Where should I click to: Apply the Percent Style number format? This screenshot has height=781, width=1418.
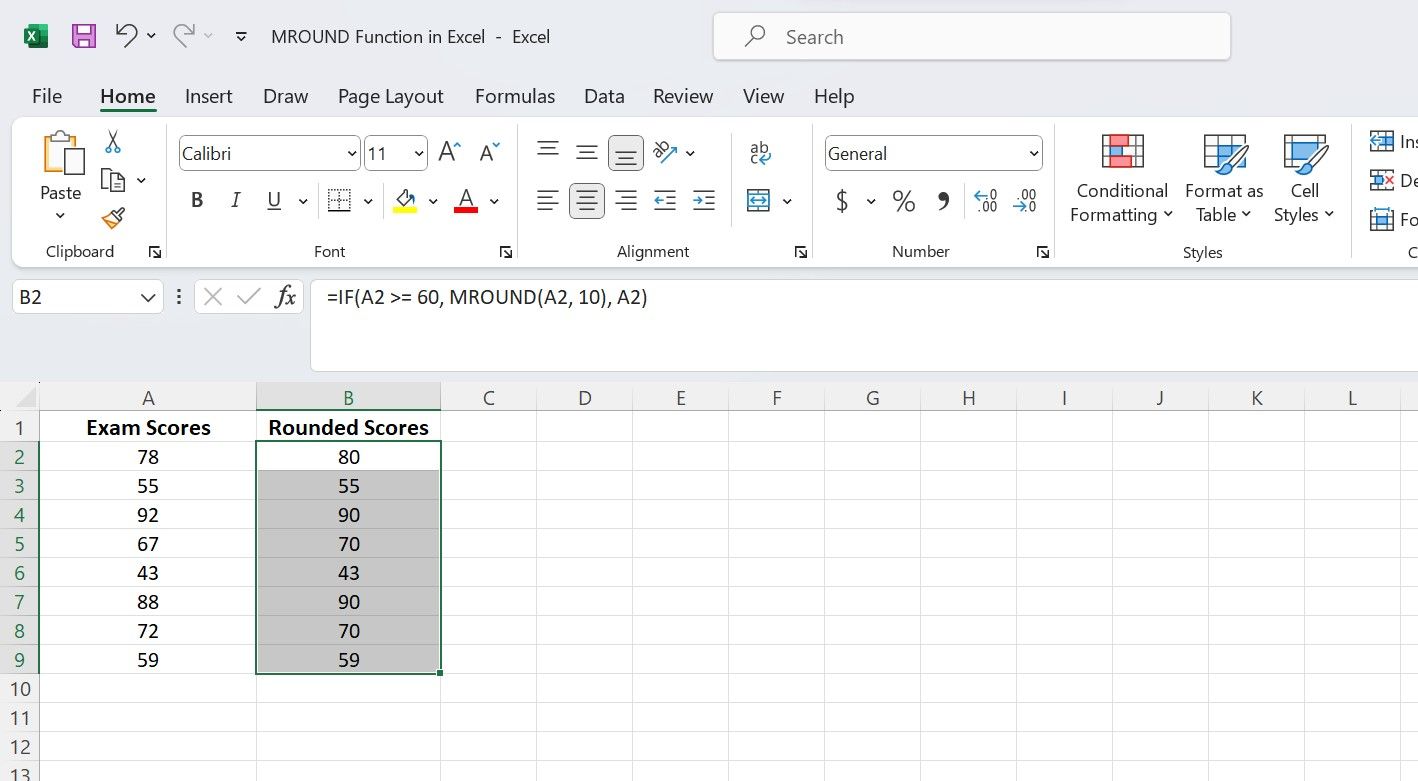point(904,200)
